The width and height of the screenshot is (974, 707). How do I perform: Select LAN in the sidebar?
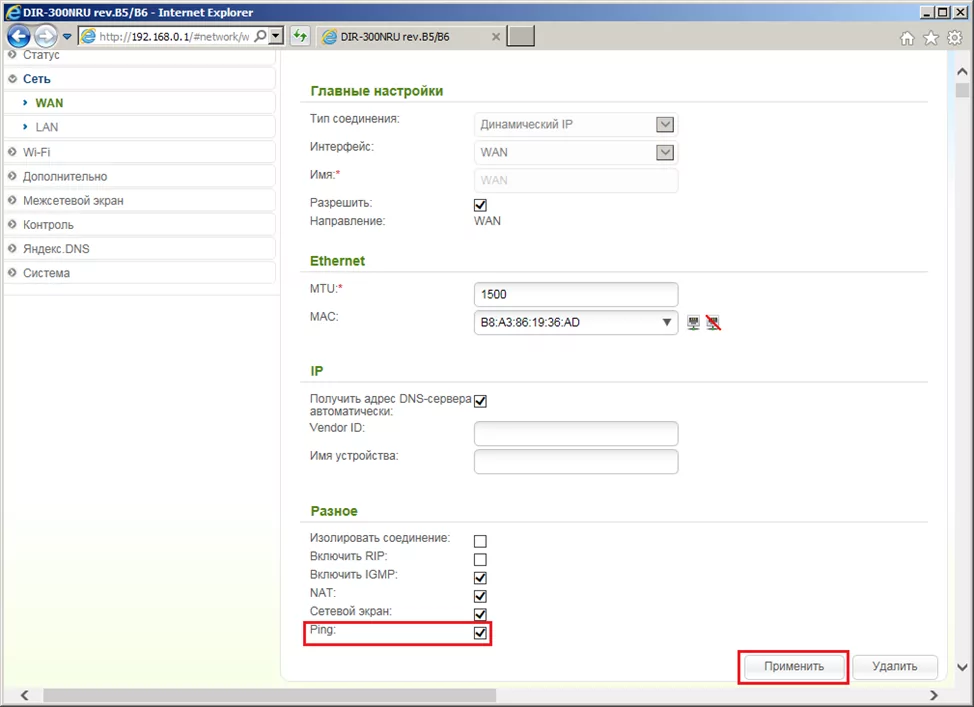pos(47,127)
